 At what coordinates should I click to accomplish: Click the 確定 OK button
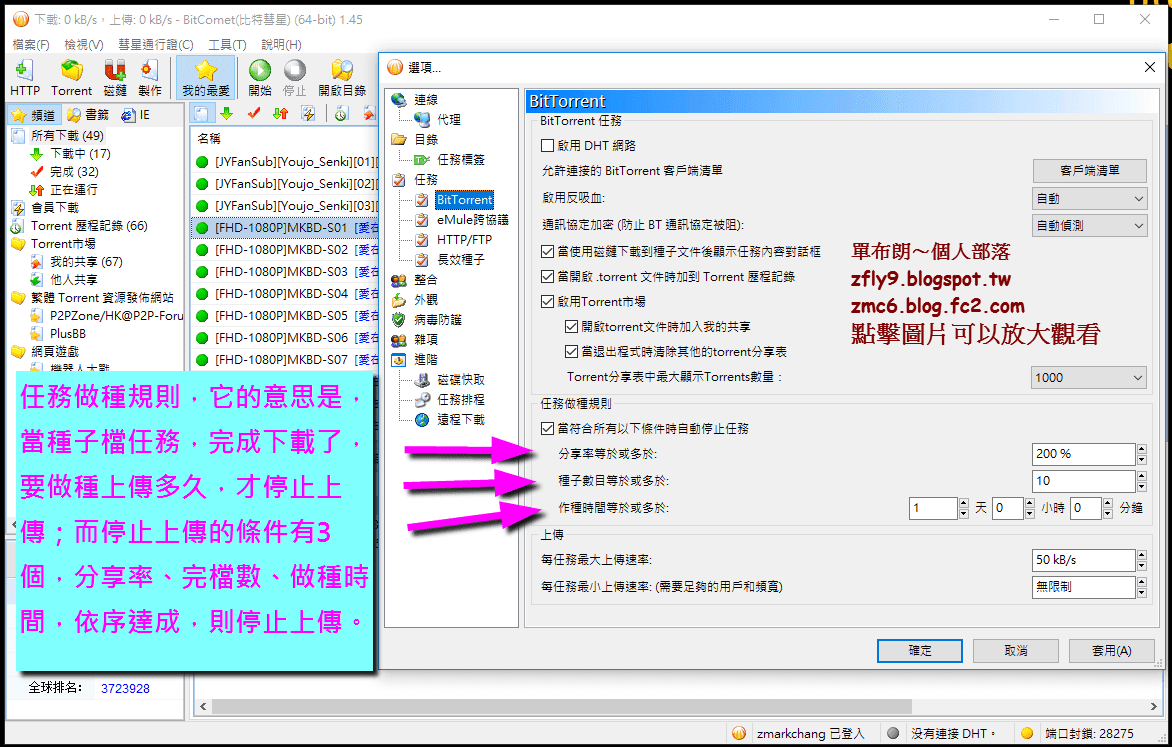click(919, 651)
